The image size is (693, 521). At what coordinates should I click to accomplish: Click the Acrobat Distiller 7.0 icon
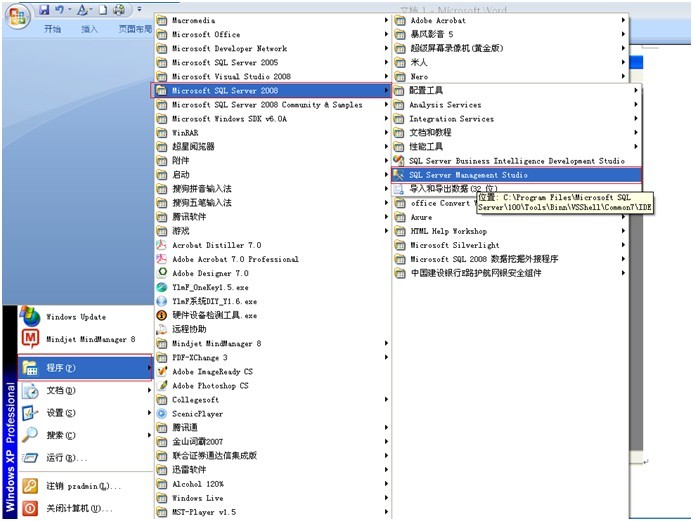click(x=162, y=245)
